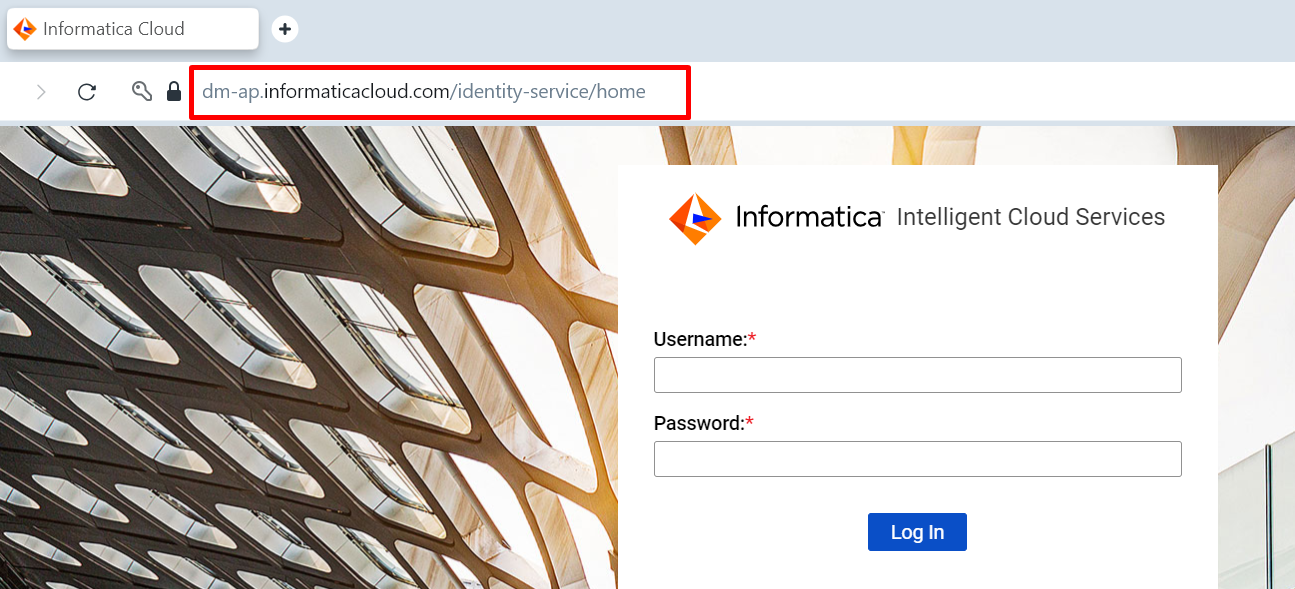The height and width of the screenshot is (589, 1295).
Task: Open the saved passwords key icon
Action: [142, 92]
